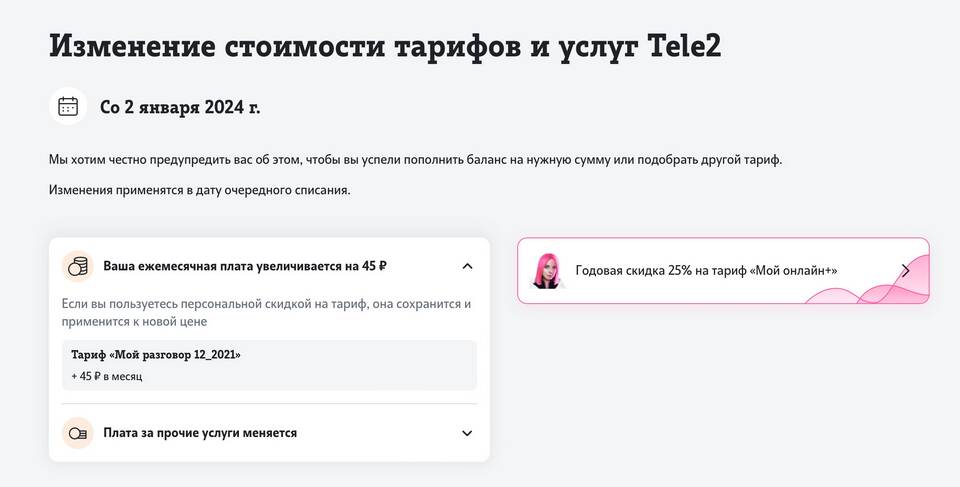Click the 'Со 2 января 2024 г.' date
Screen dimensions: 960x487
point(180,107)
